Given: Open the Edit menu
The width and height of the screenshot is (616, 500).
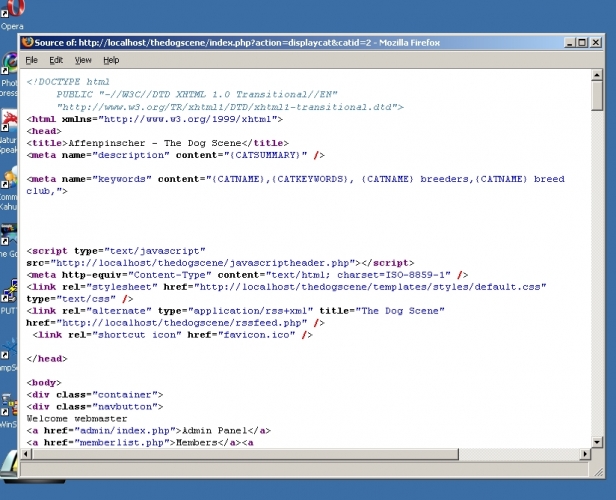Looking at the screenshot, I should (x=57, y=60).
